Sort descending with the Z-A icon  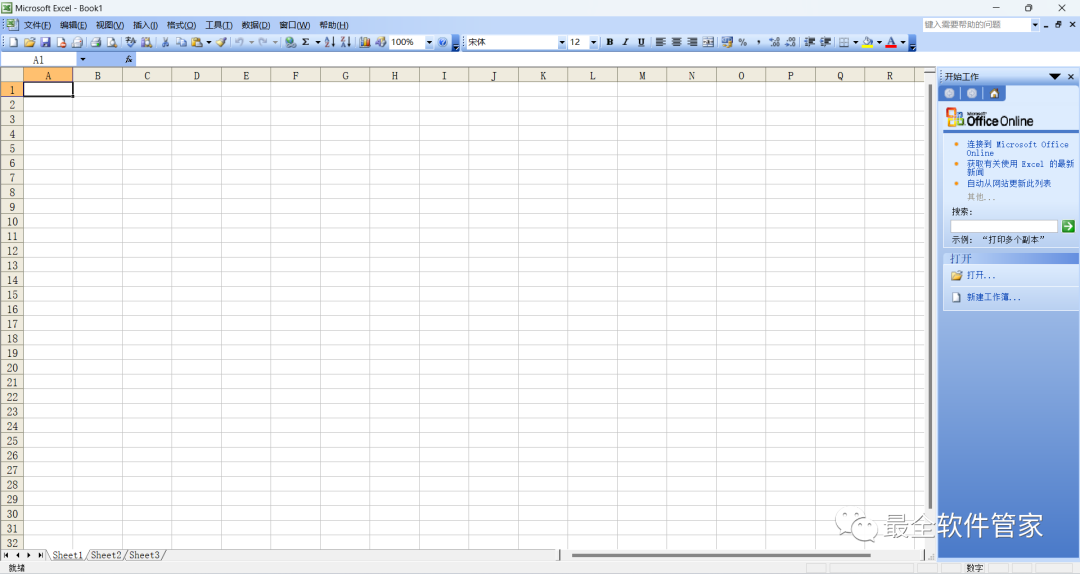click(x=346, y=42)
